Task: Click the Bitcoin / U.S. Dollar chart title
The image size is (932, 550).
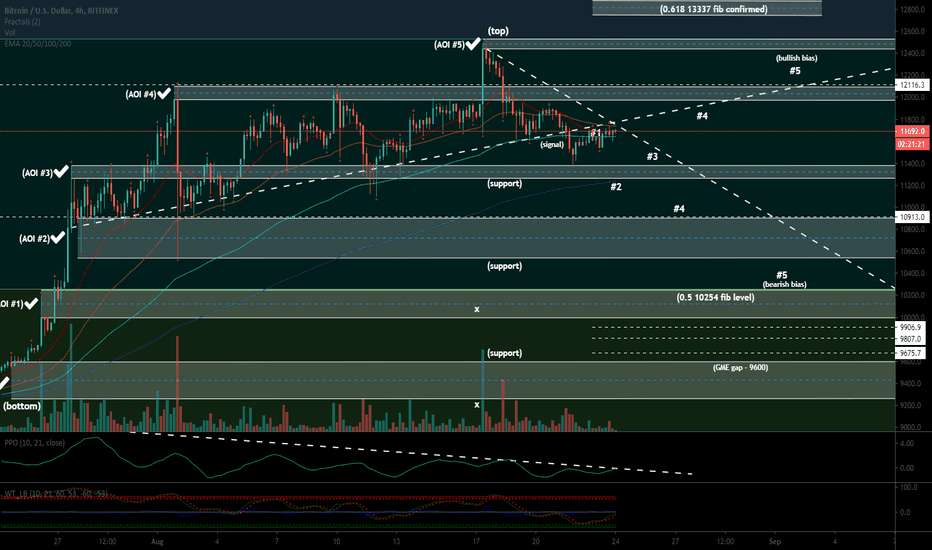Action: (61, 11)
